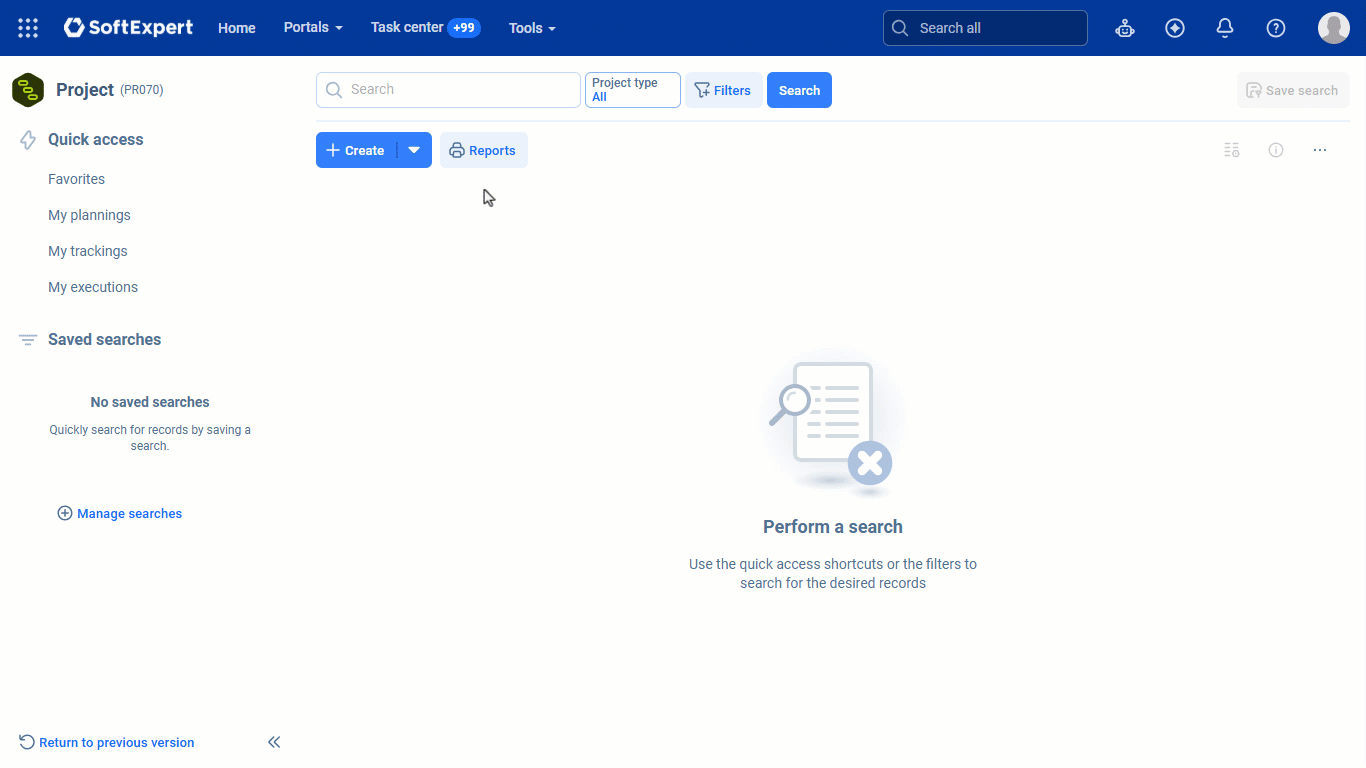
Task: Click the SoftExpert logo
Action: (128, 28)
